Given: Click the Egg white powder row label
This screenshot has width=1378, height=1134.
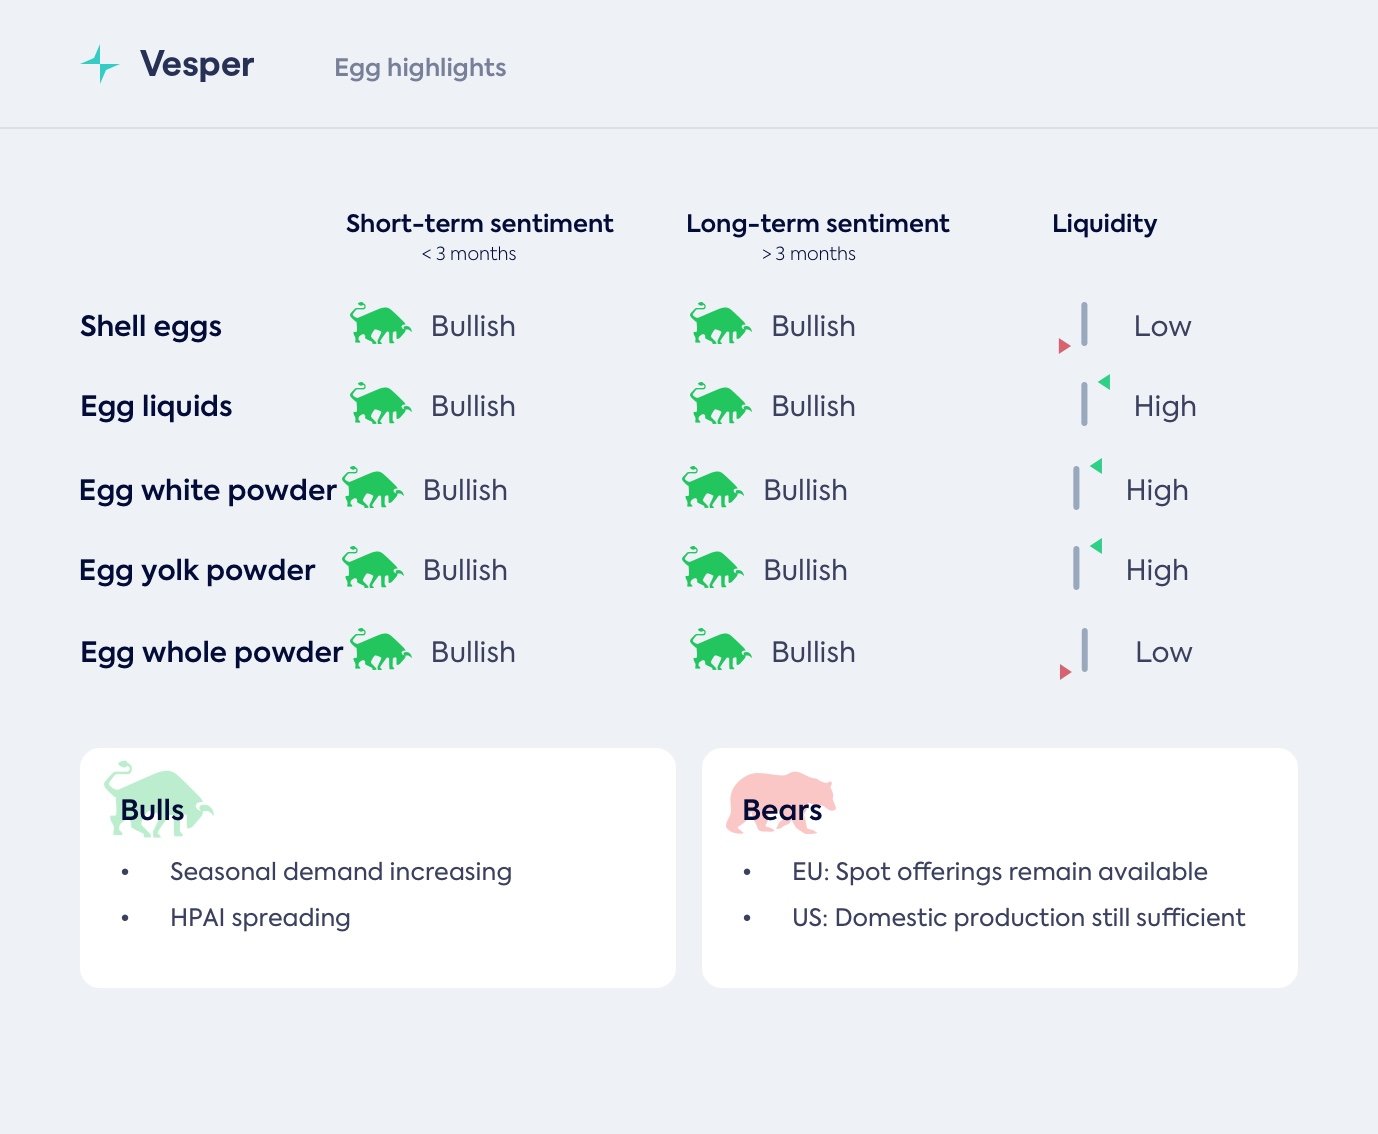Looking at the screenshot, I should tap(207, 490).
